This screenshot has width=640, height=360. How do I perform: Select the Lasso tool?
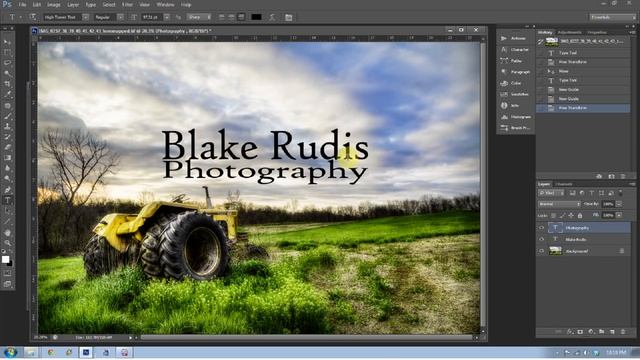point(7,63)
